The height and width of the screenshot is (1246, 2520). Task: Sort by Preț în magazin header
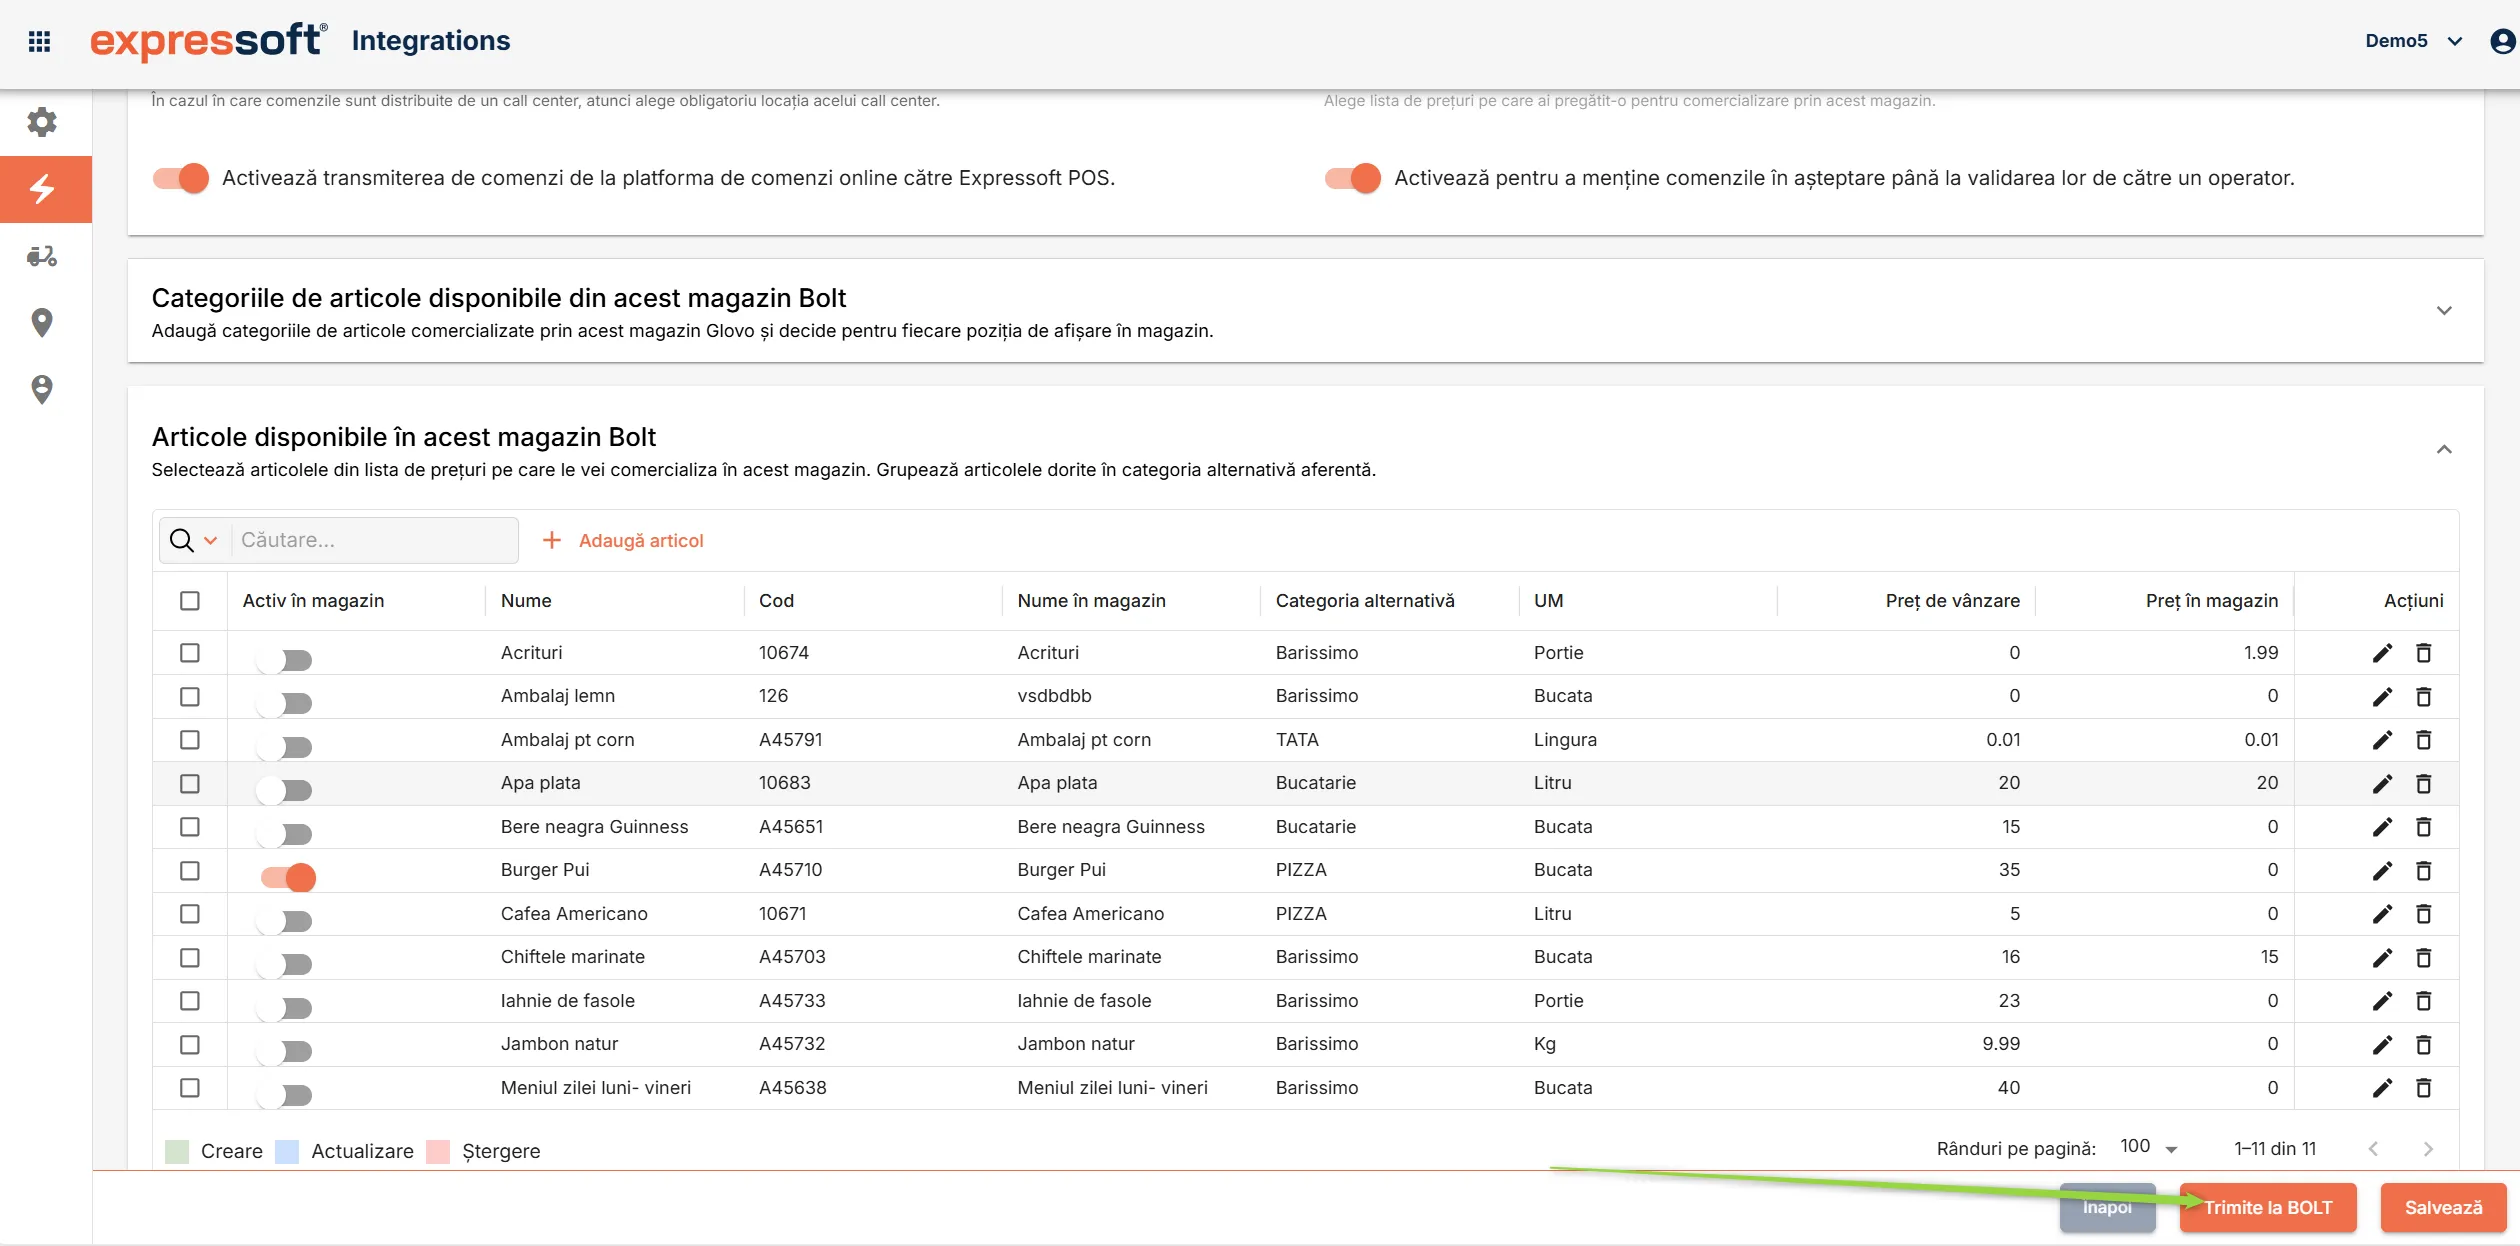(2212, 600)
